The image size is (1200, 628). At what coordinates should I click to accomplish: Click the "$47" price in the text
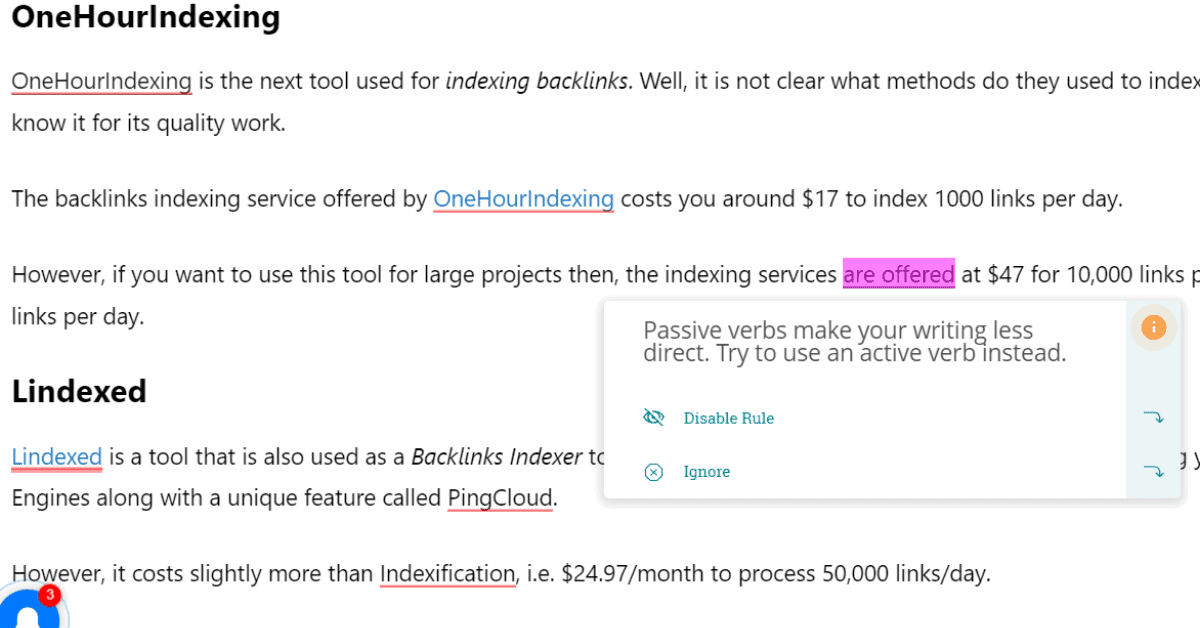[x=1005, y=274]
